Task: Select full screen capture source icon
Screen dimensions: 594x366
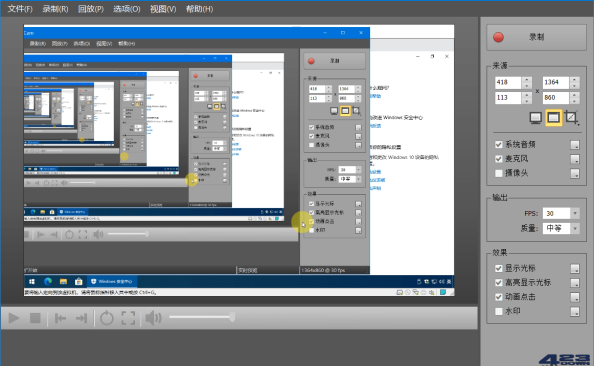Action: click(535, 118)
